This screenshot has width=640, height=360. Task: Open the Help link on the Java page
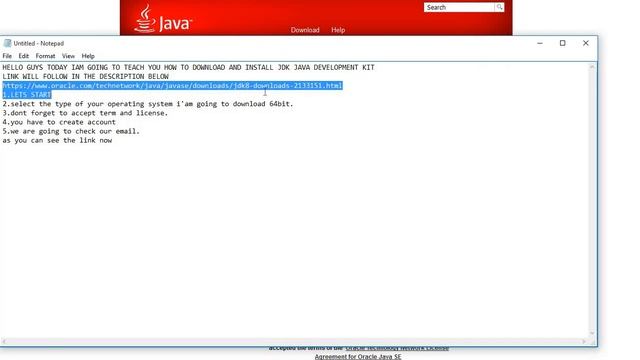tap(338, 30)
